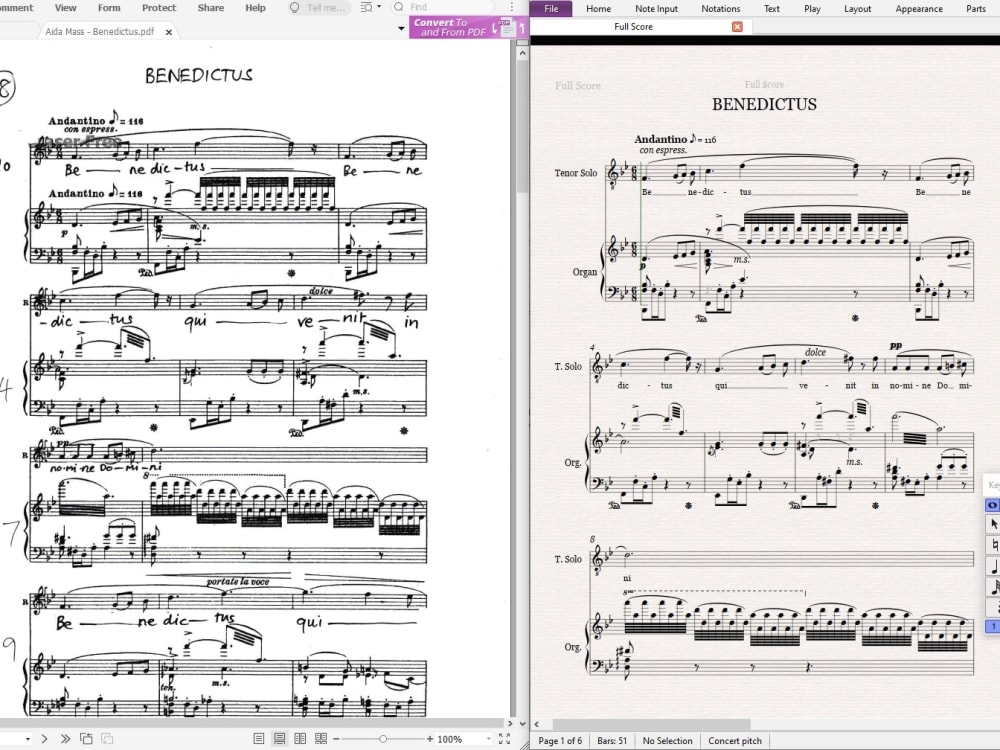The width and height of the screenshot is (1000, 750).
Task: Click the Bars: 51 status entry
Action: click(x=612, y=740)
